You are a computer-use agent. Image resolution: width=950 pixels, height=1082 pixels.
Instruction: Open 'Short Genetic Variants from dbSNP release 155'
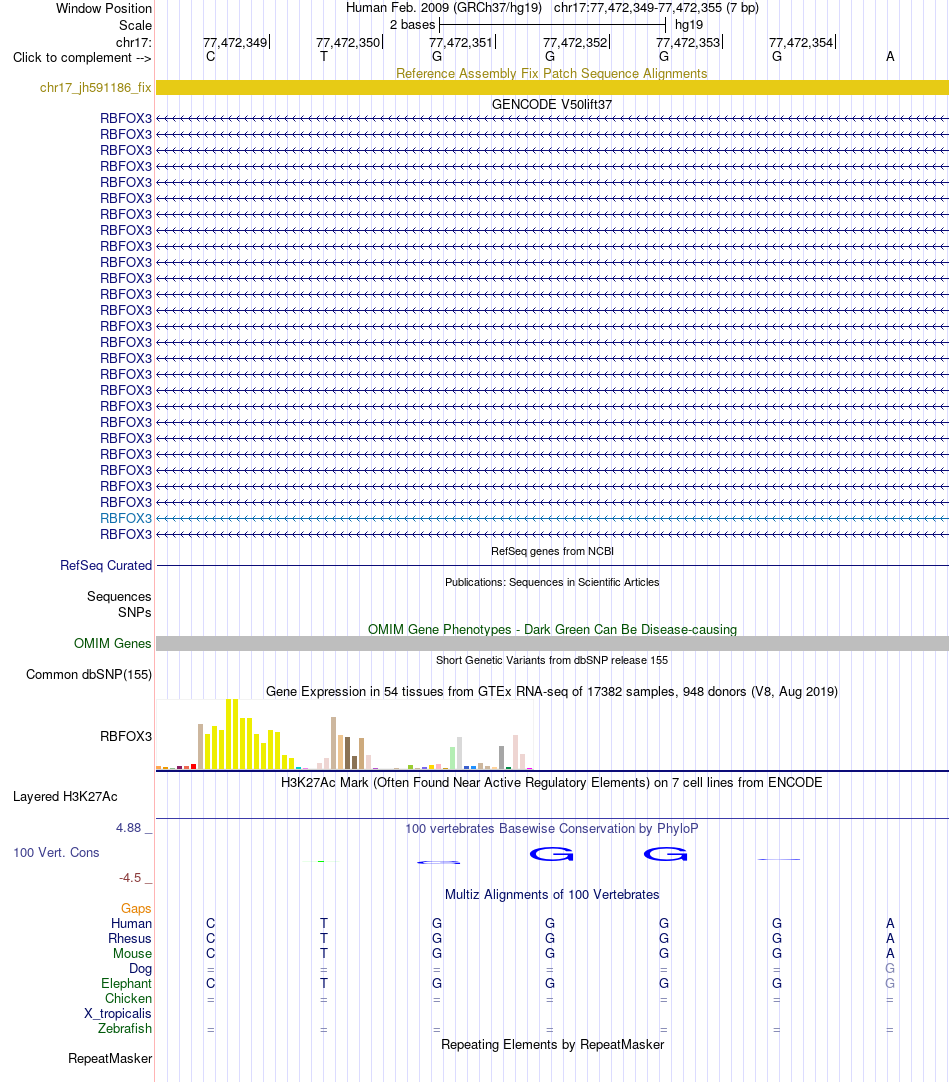pyautogui.click(x=552, y=660)
